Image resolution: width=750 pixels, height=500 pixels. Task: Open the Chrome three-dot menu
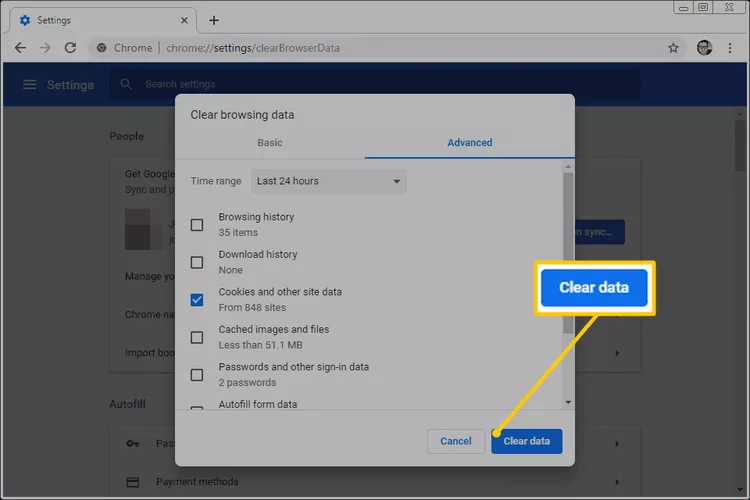(730, 47)
